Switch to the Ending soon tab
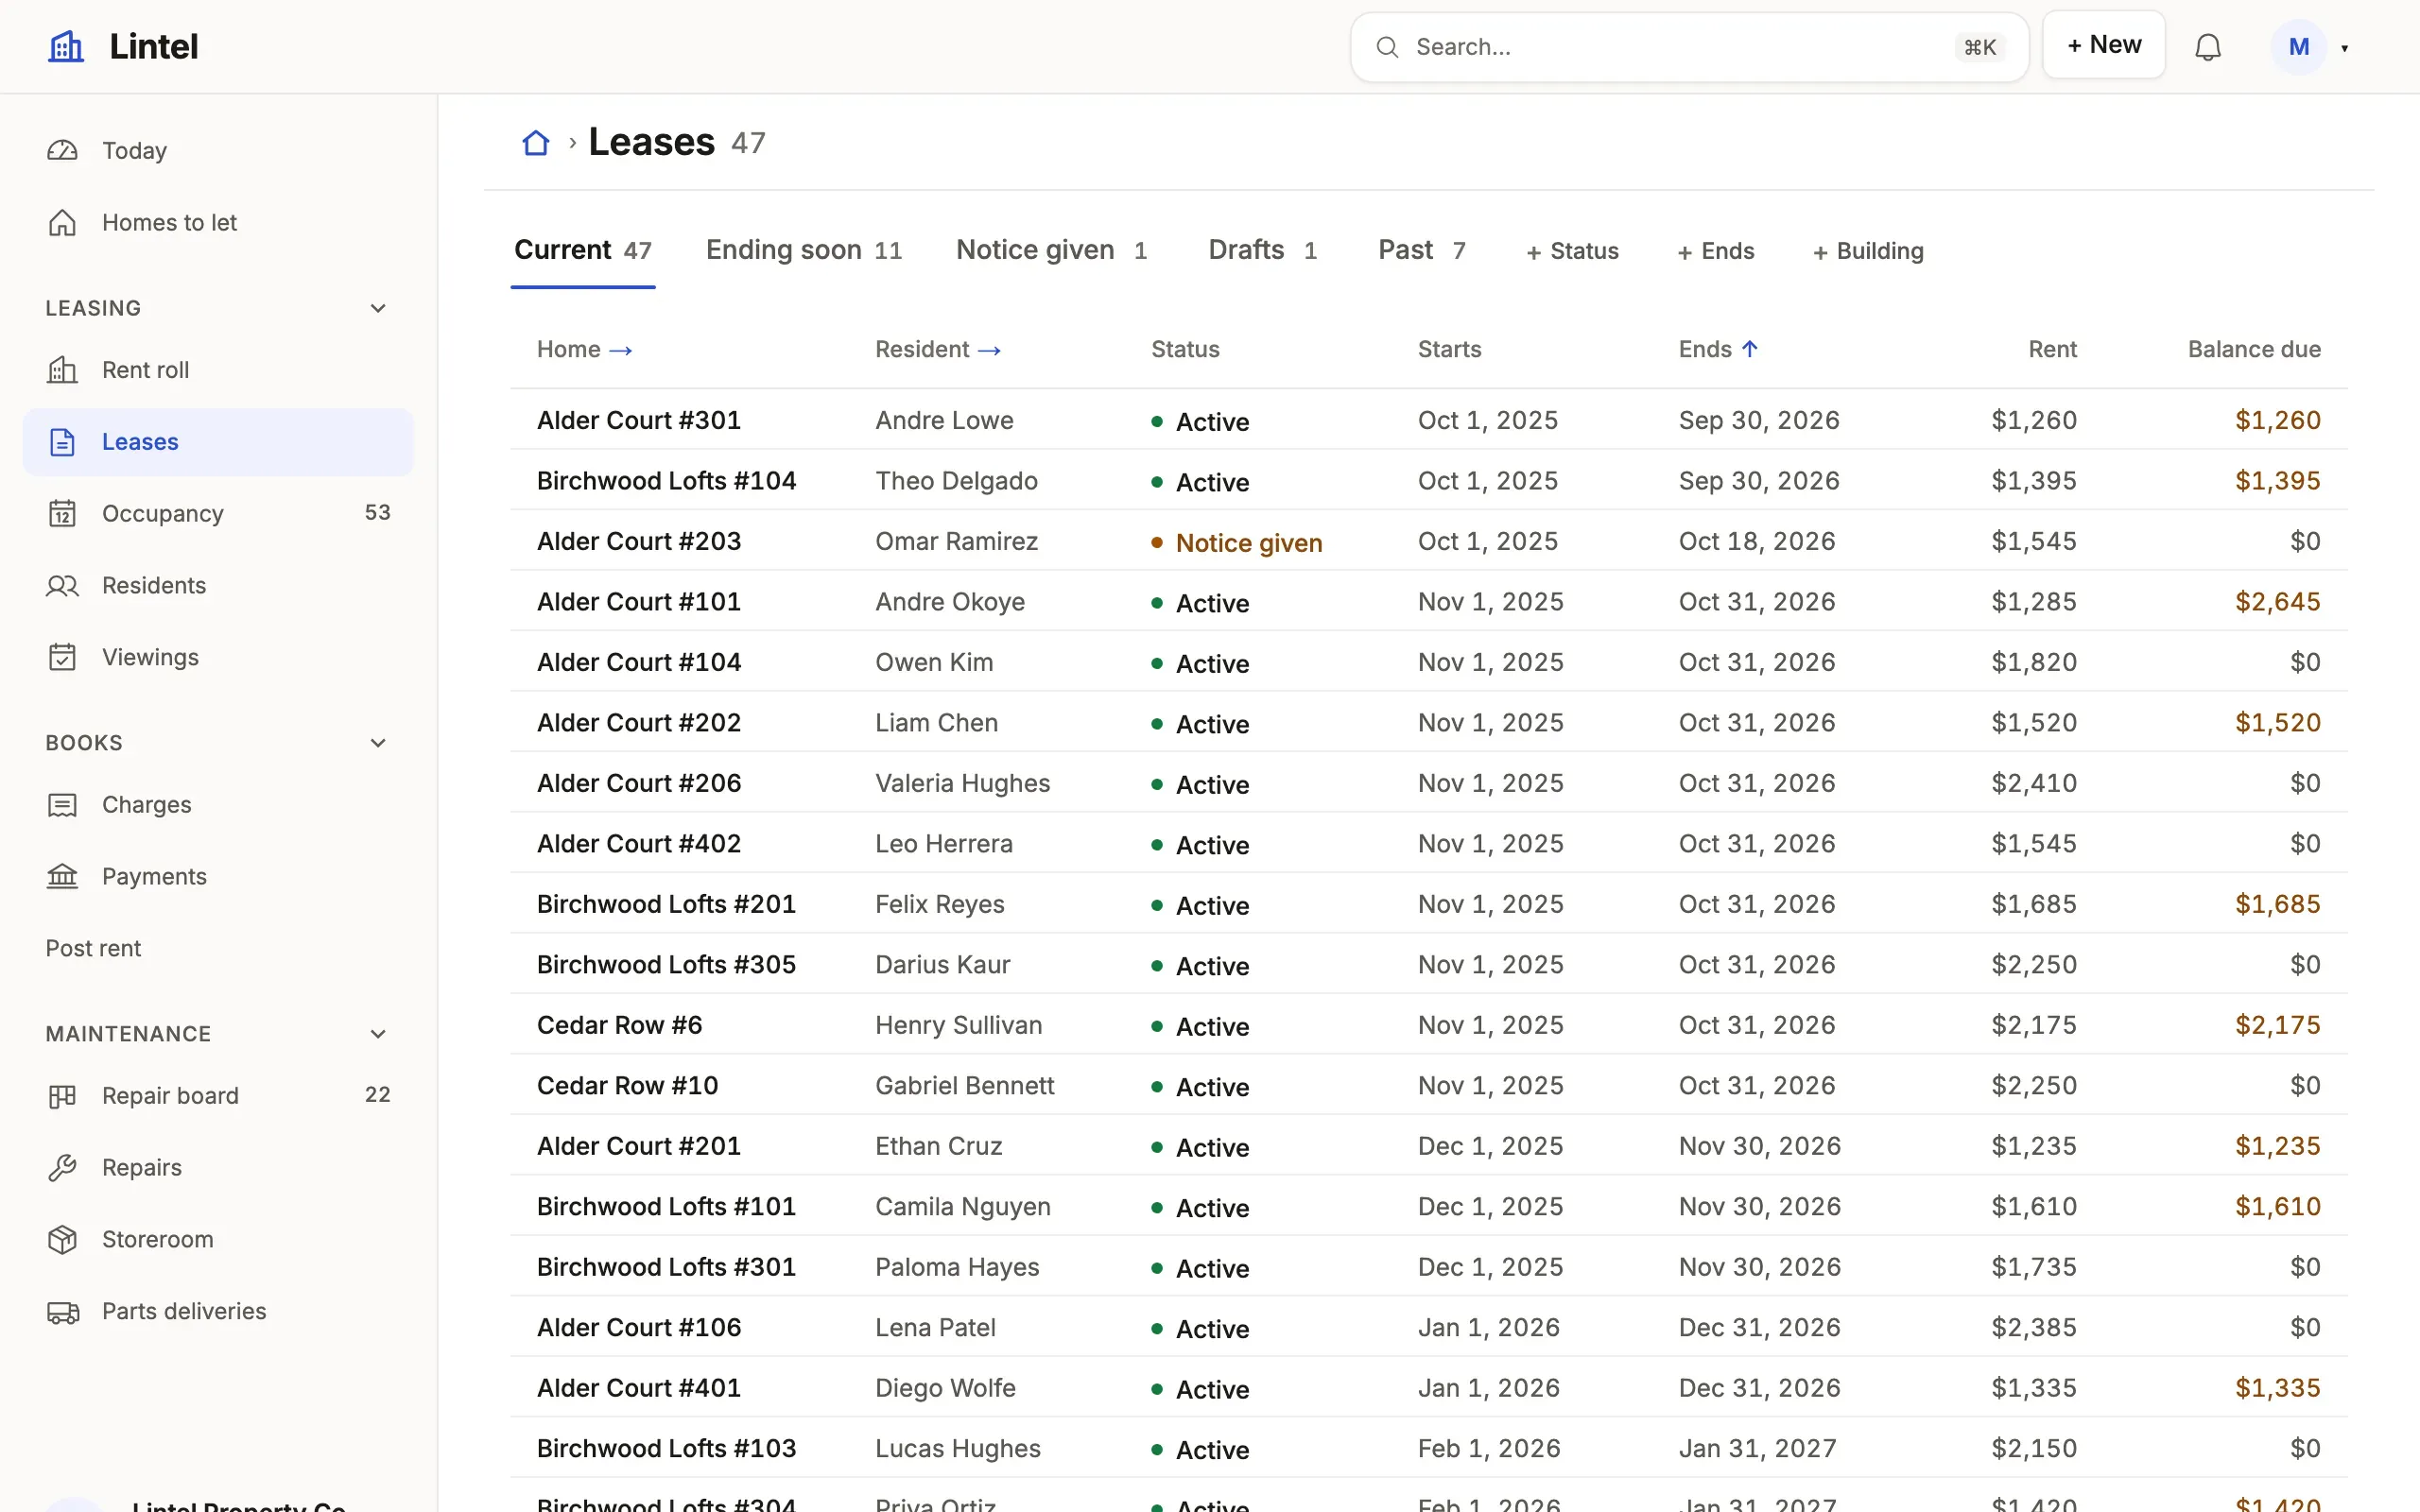The width and height of the screenshot is (2420, 1512). coord(804,250)
